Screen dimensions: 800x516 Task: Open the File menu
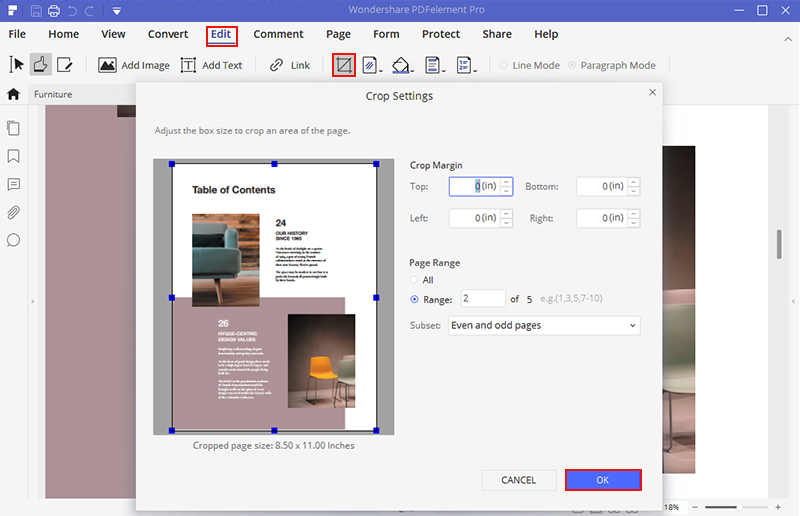tap(17, 34)
